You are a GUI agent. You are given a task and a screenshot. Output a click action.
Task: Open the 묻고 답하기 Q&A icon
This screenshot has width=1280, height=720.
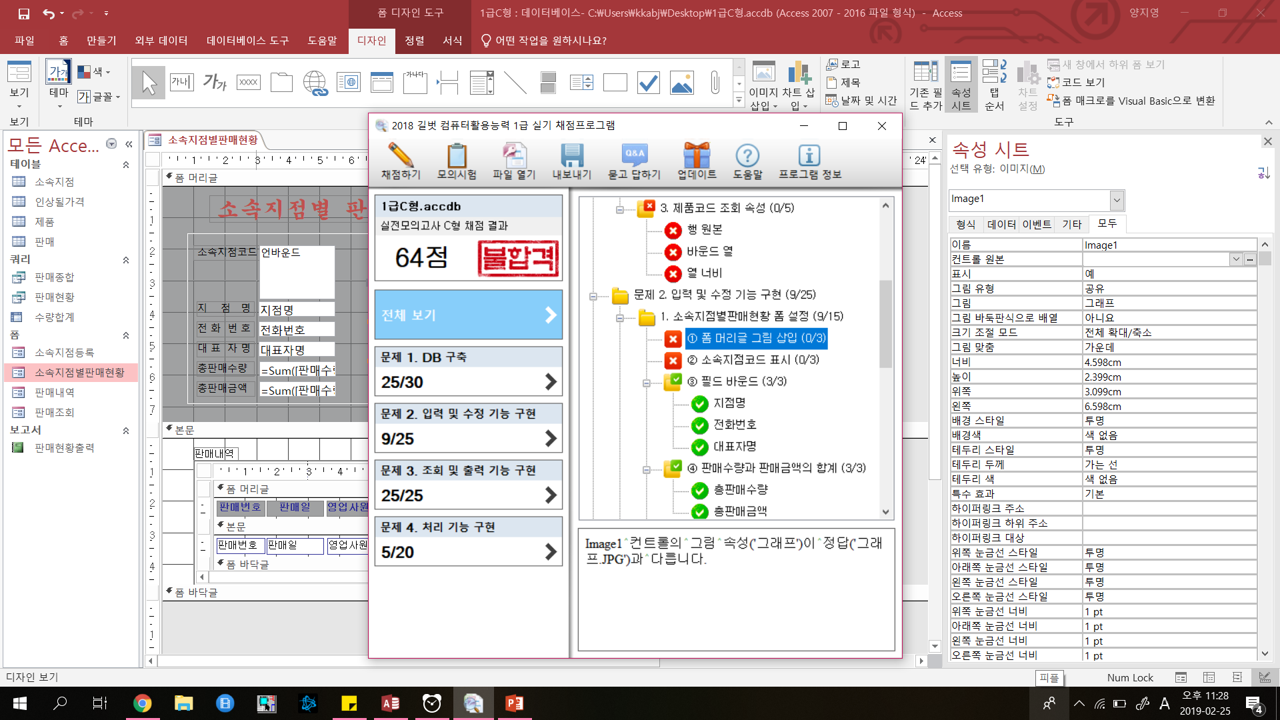tap(634, 158)
